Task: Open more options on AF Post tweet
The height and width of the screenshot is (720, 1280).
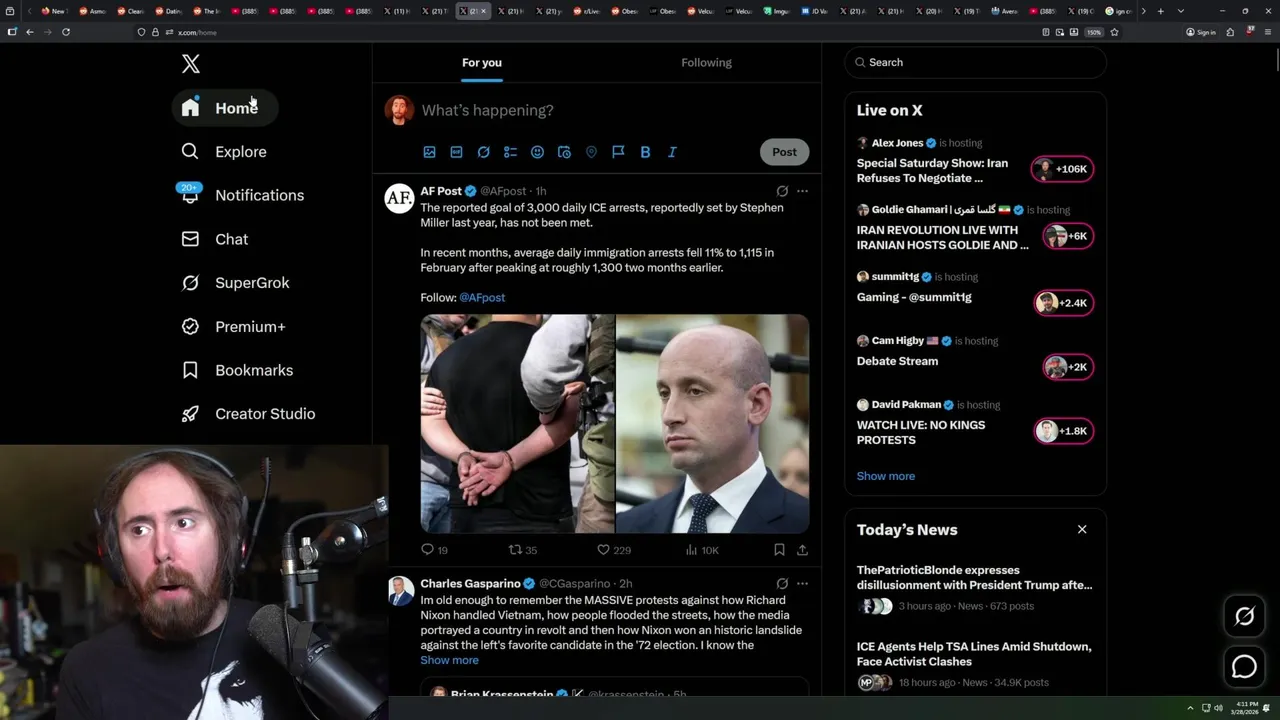Action: tap(802, 191)
